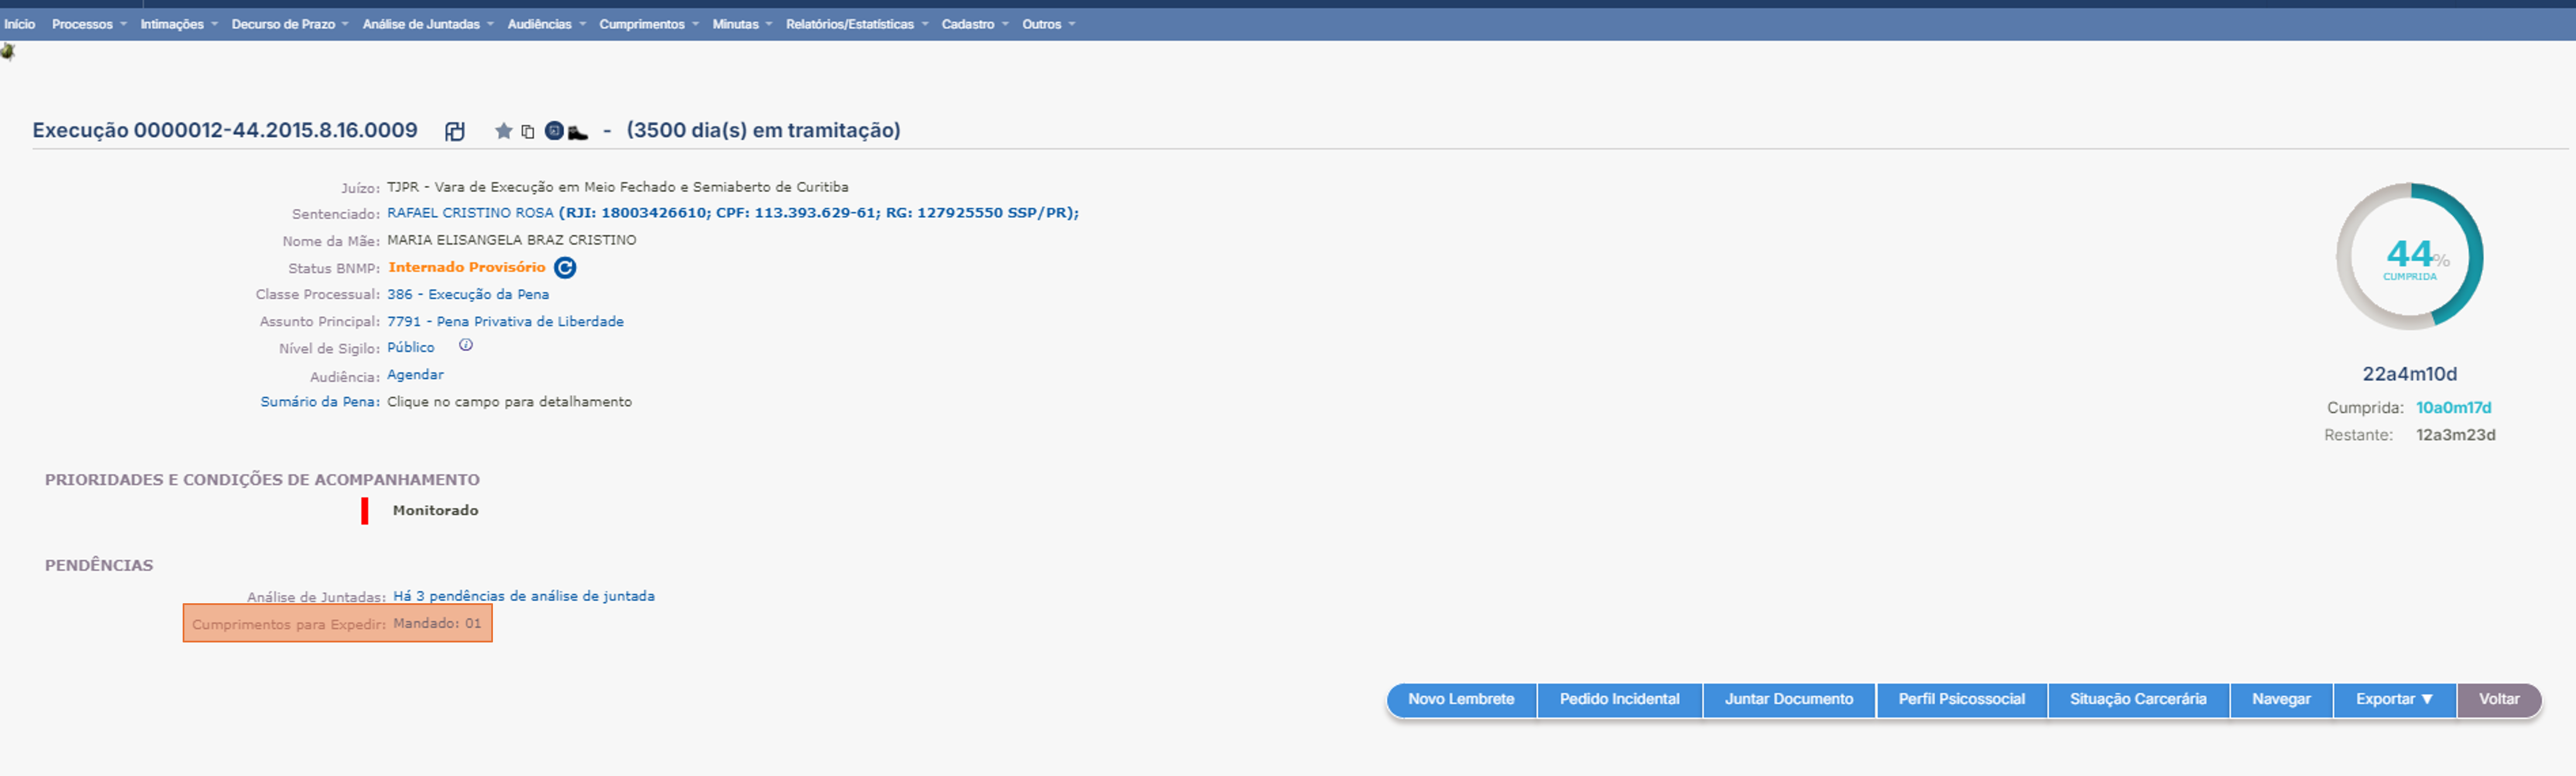Viewport: 2576px width, 776px height.
Task: Expand the Minutas menu
Action: 742,24
